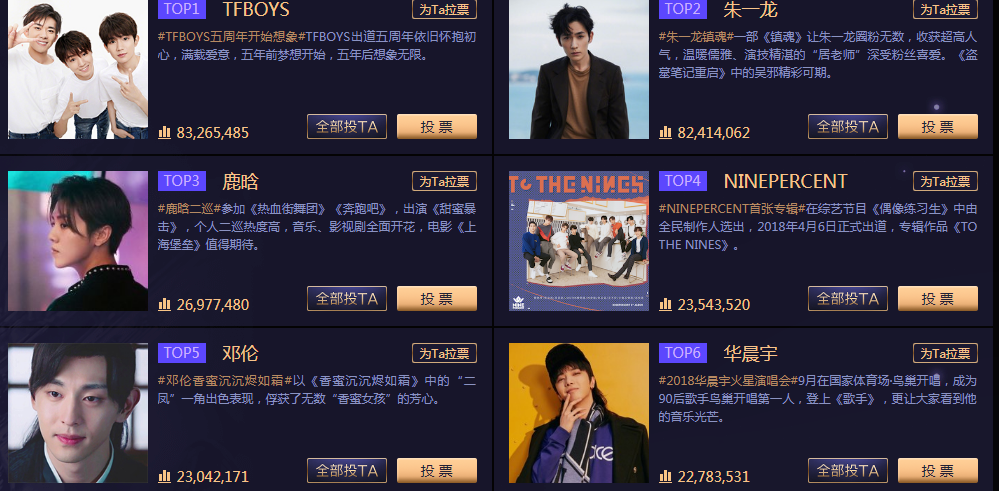Click bar chart icon beside 26,977,480

coord(164,304)
